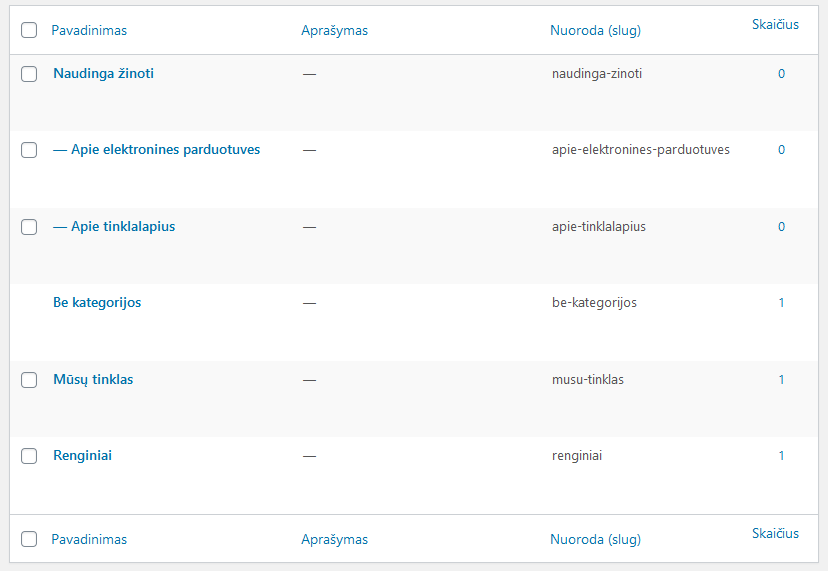The width and height of the screenshot is (828, 571).
Task: Click the description dash in Naudinga žinoti row
Action: (309, 74)
